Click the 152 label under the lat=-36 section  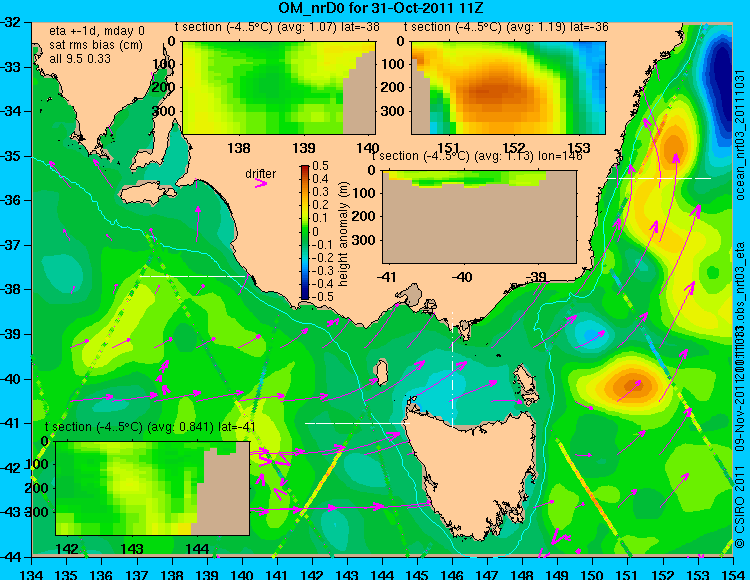pyautogui.click(x=514, y=148)
